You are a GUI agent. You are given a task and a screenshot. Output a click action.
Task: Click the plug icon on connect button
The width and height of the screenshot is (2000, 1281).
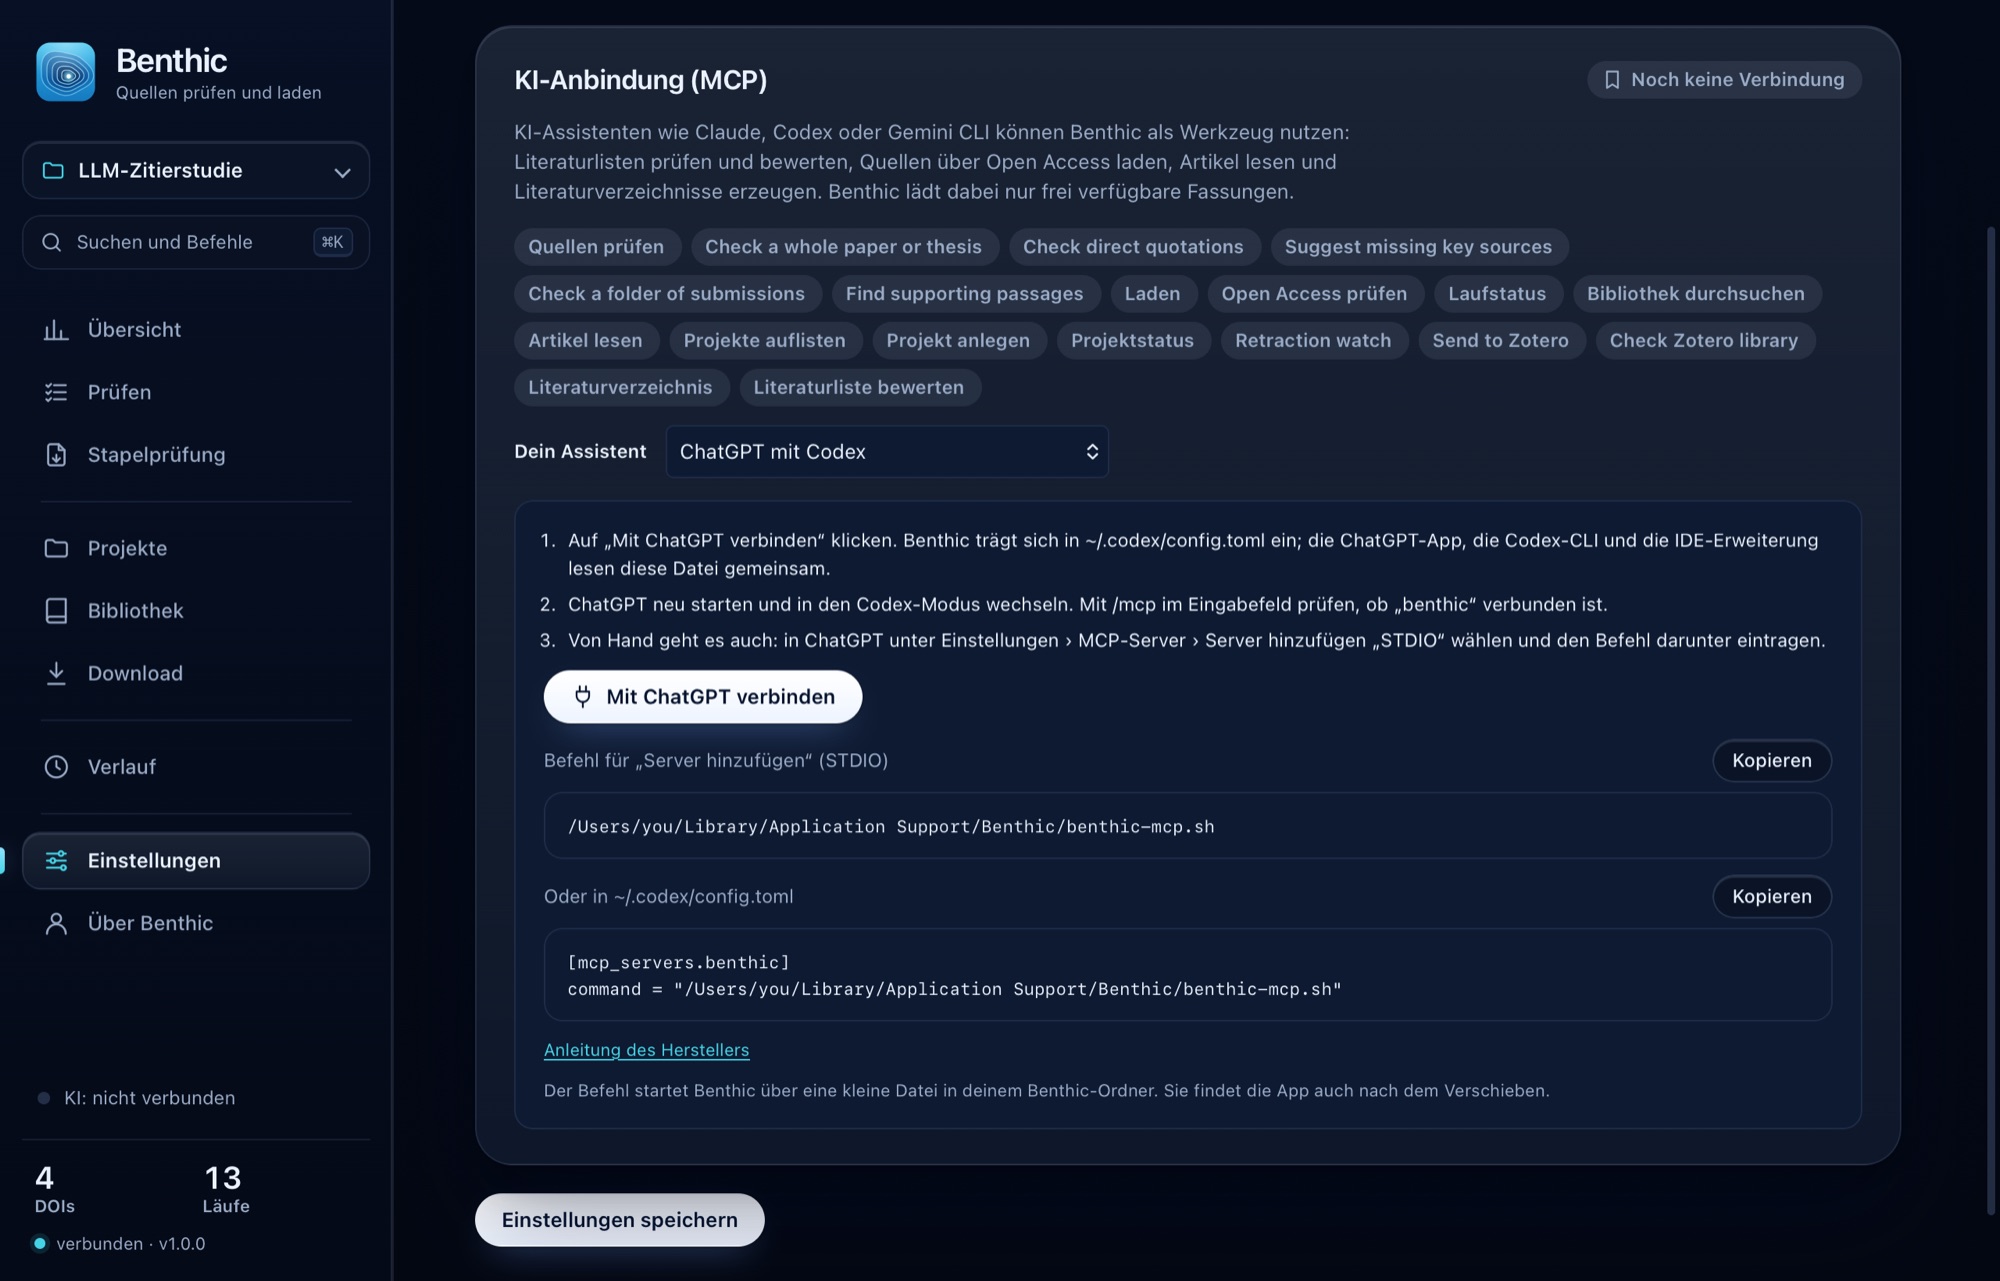(x=582, y=696)
